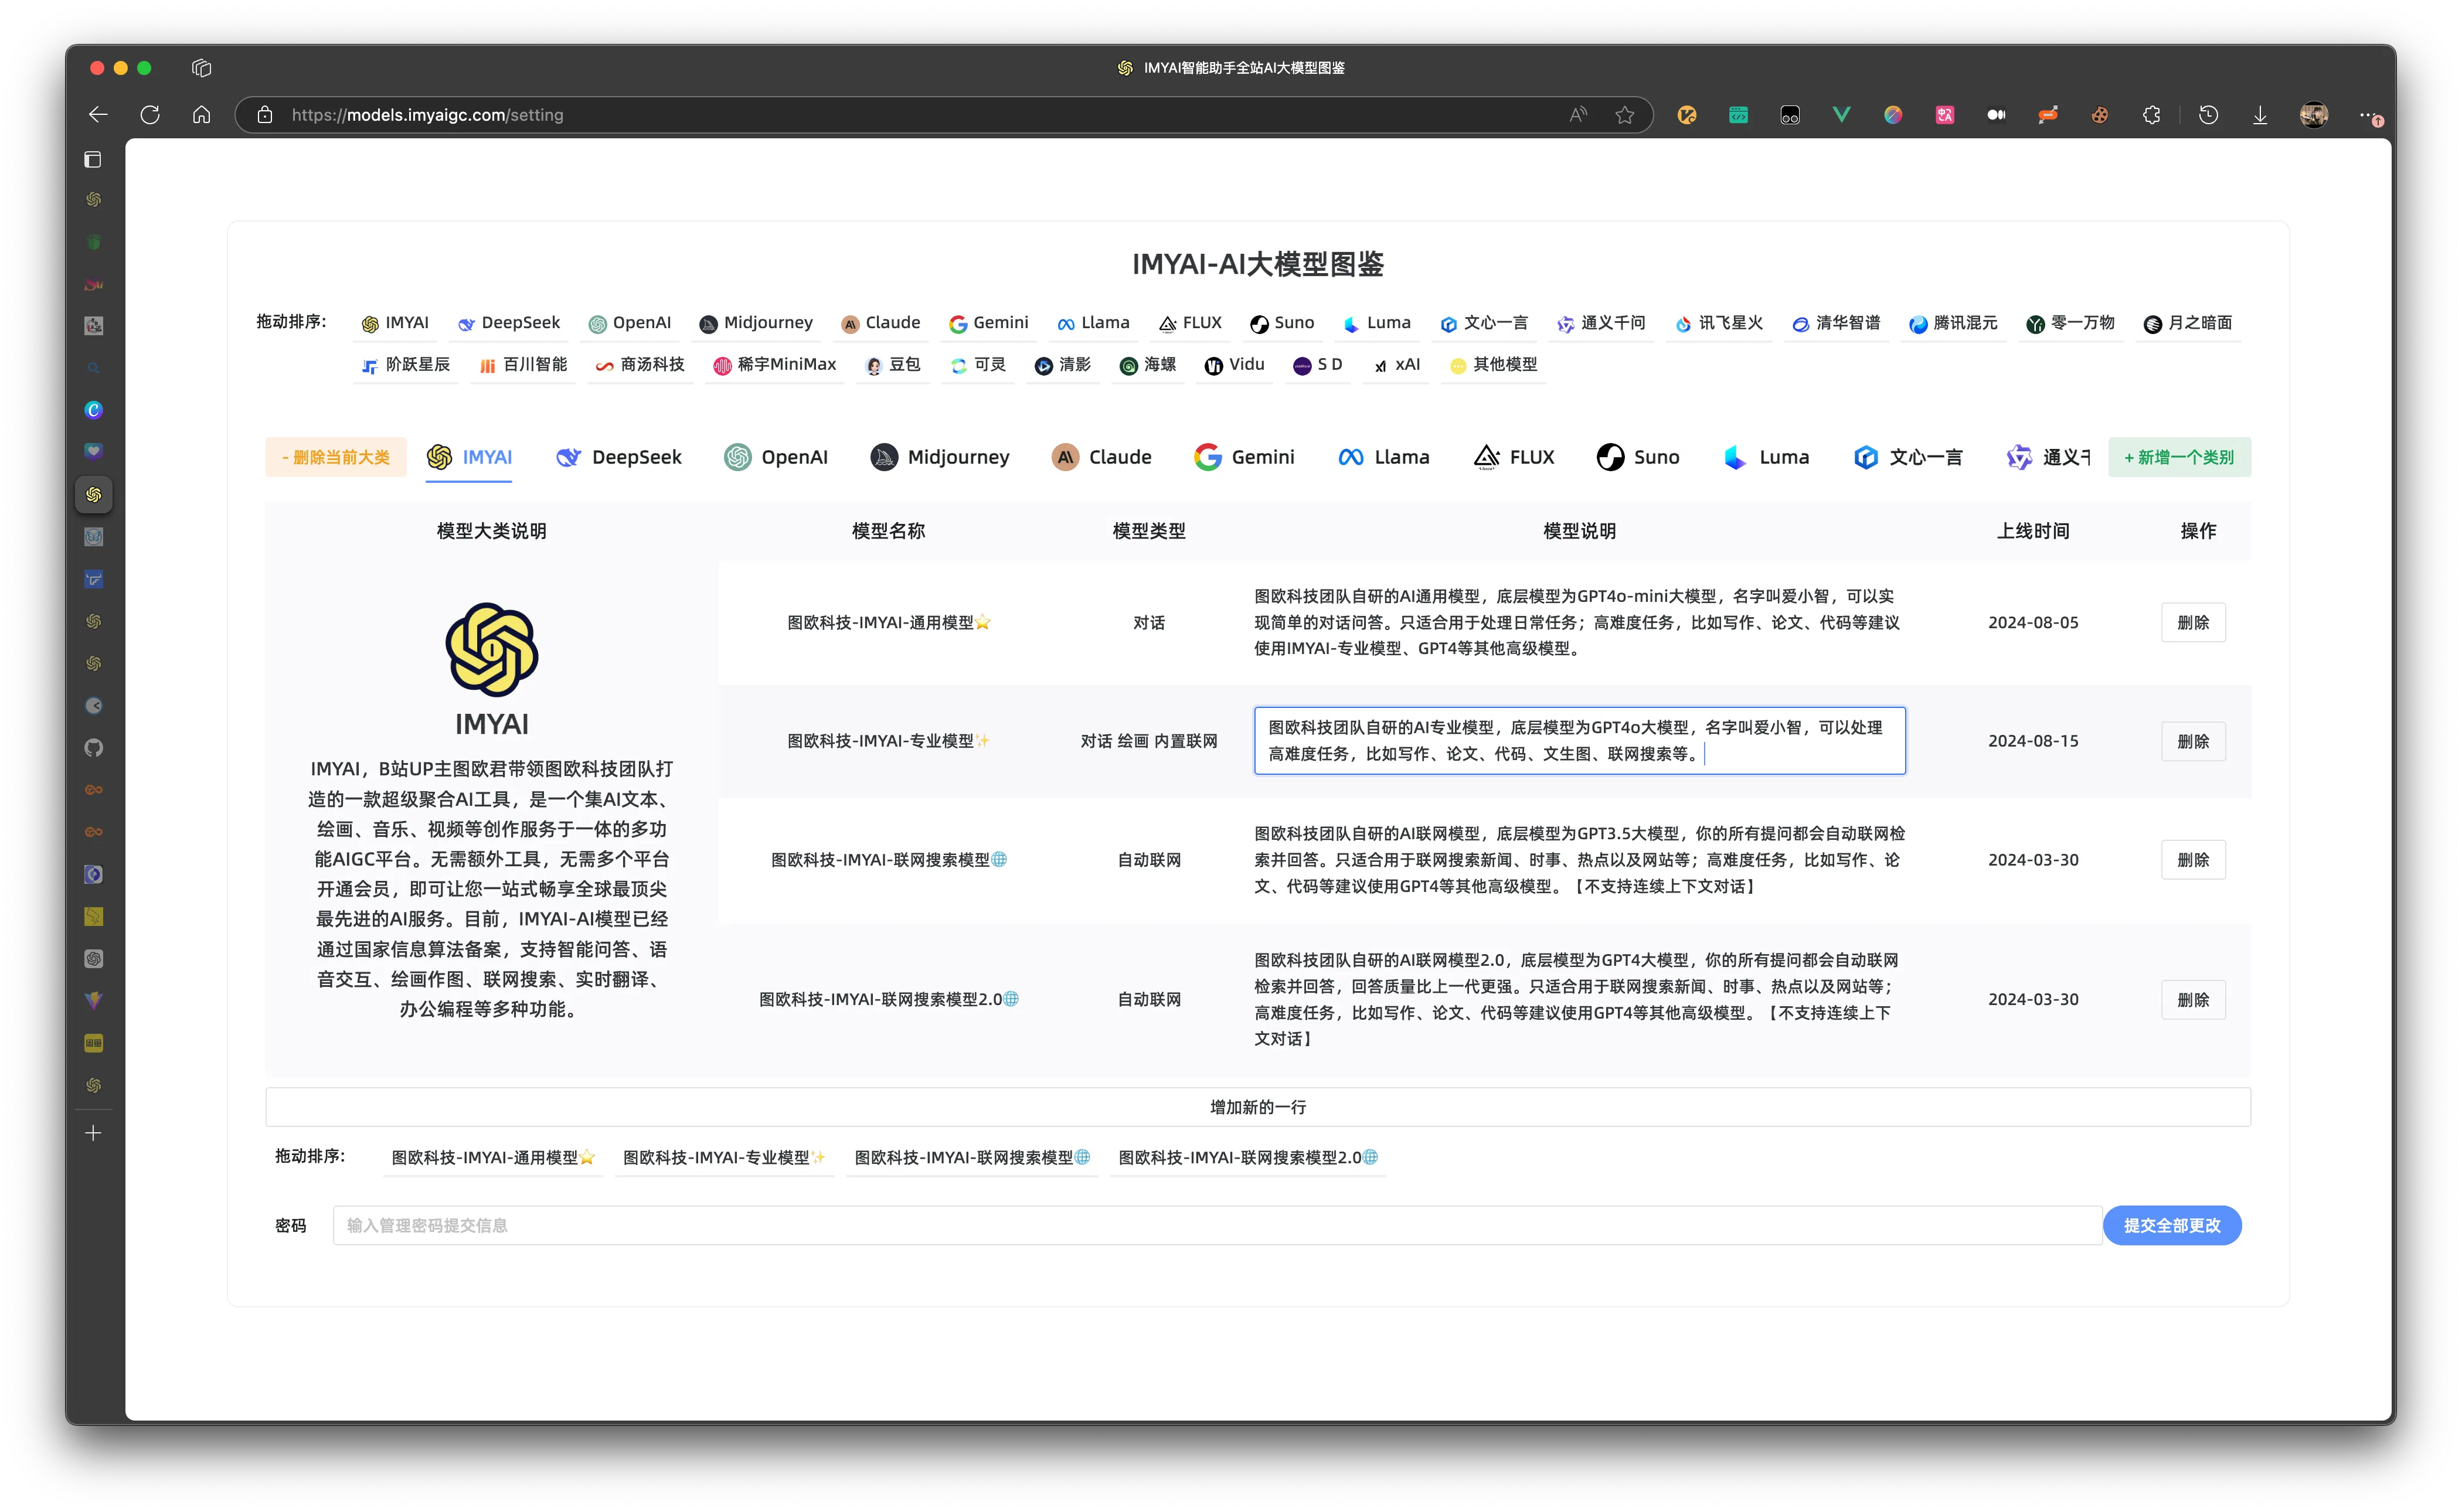Click the Midjourney tag in top sort row
This screenshot has width=2462, height=1512.
[756, 323]
